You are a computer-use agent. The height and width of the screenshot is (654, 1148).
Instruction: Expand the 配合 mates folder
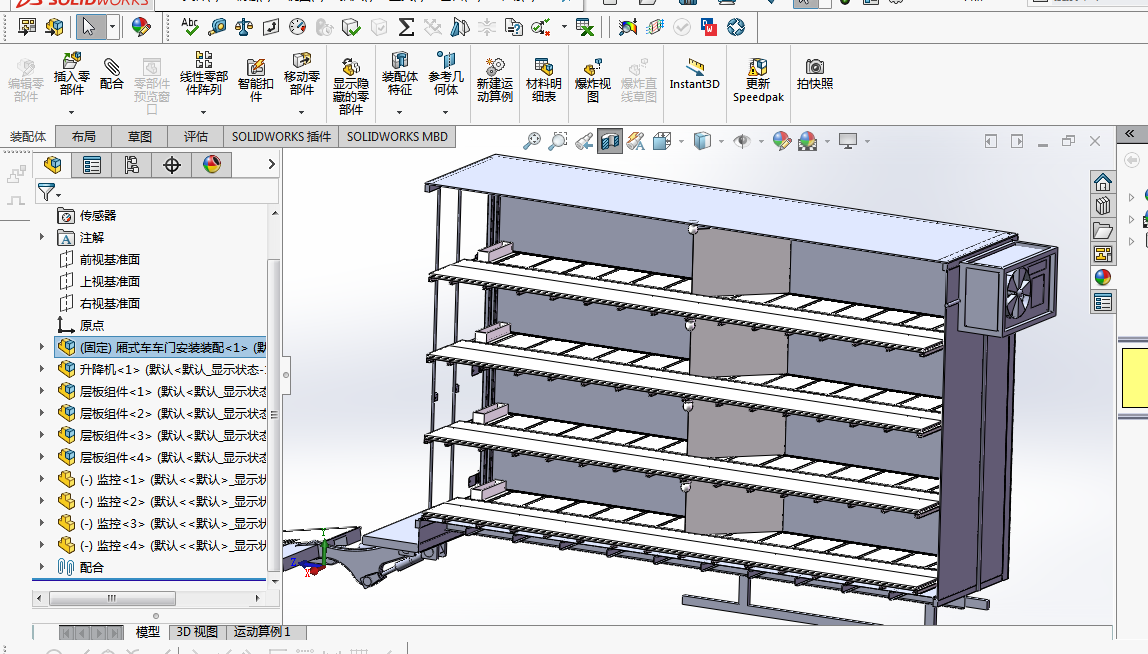(42, 567)
